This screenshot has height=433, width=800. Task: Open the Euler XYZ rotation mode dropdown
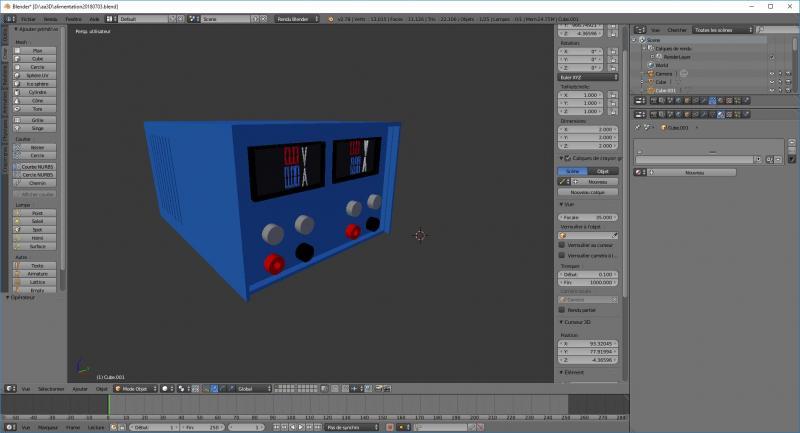click(x=588, y=76)
